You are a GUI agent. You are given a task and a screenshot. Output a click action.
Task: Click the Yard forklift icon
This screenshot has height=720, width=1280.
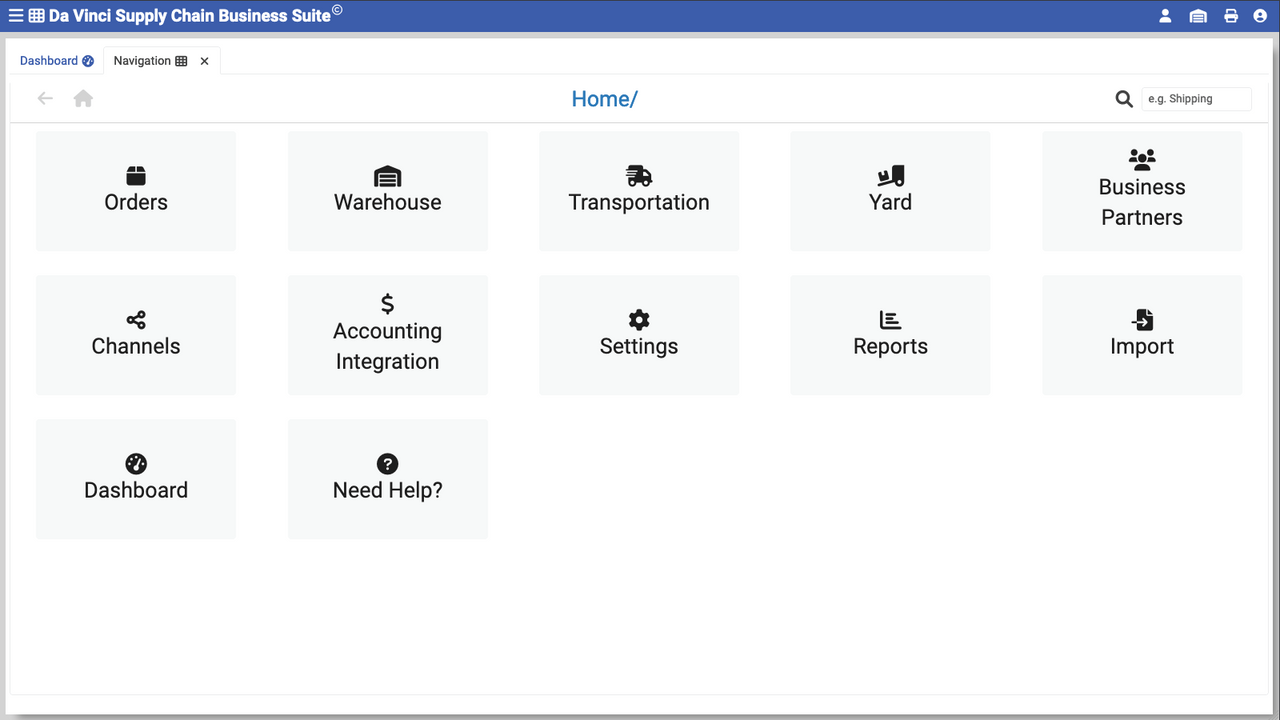890,176
